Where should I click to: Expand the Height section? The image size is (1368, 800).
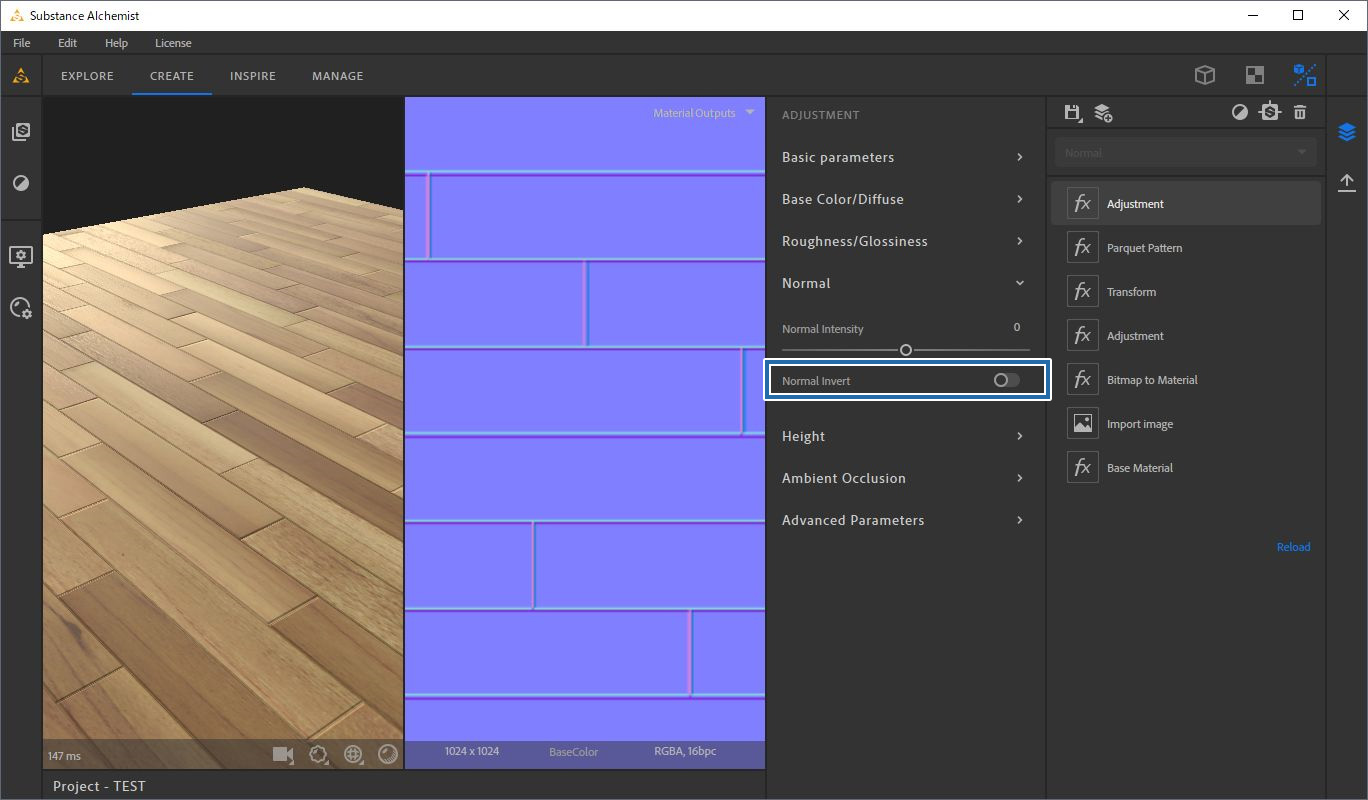[x=904, y=436]
